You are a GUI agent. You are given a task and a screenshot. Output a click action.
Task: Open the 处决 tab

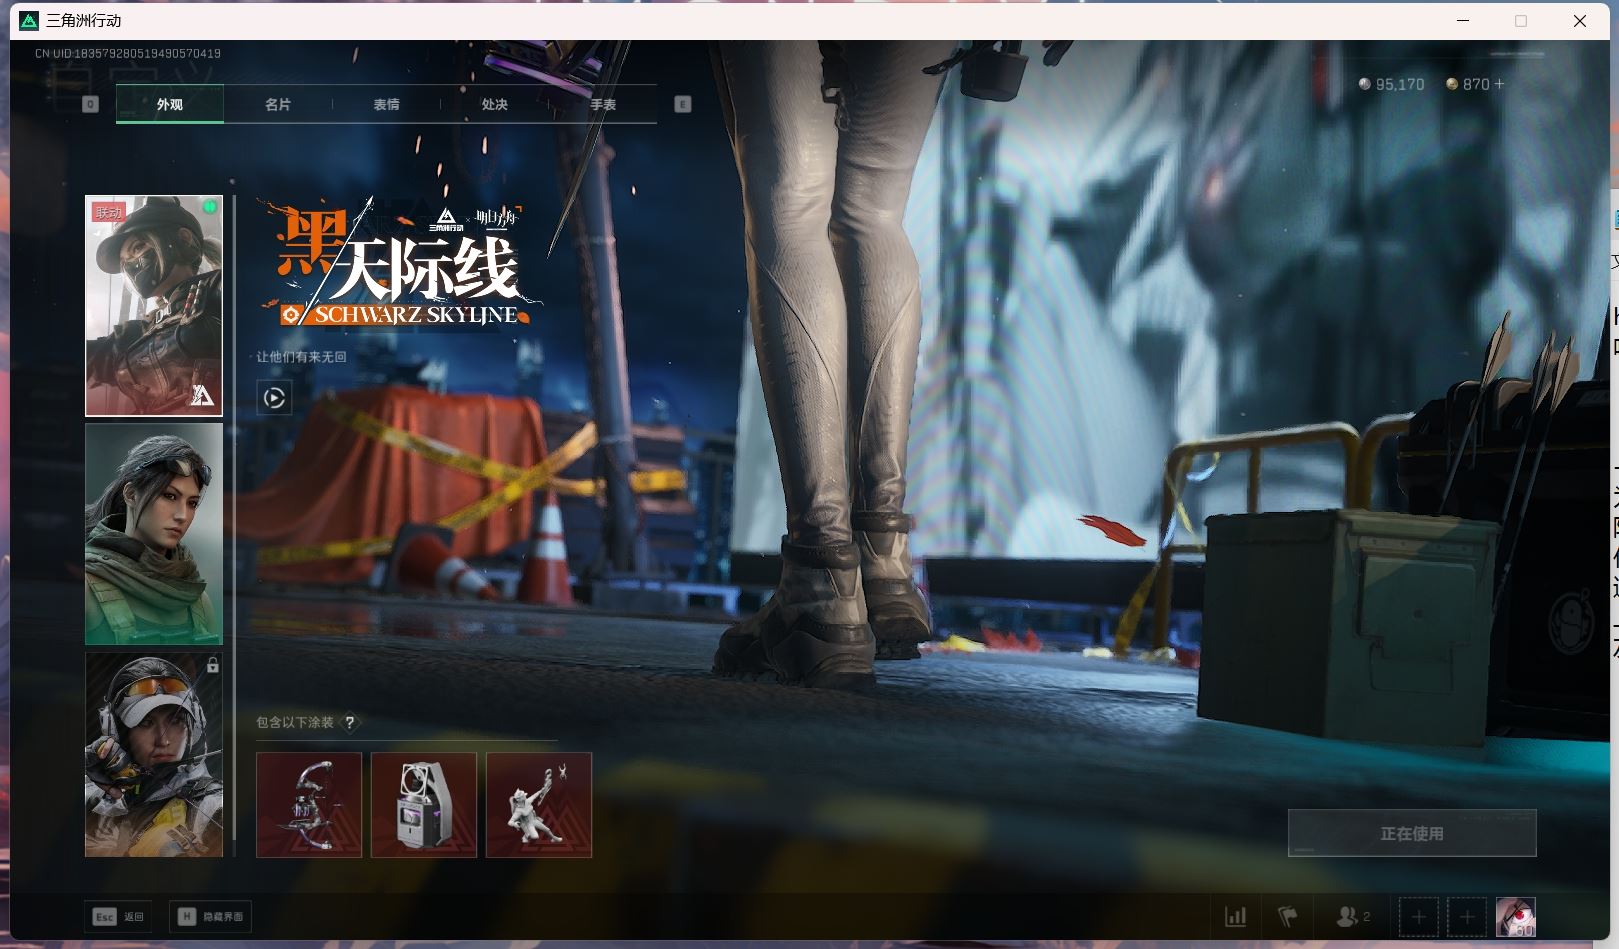[x=494, y=103]
